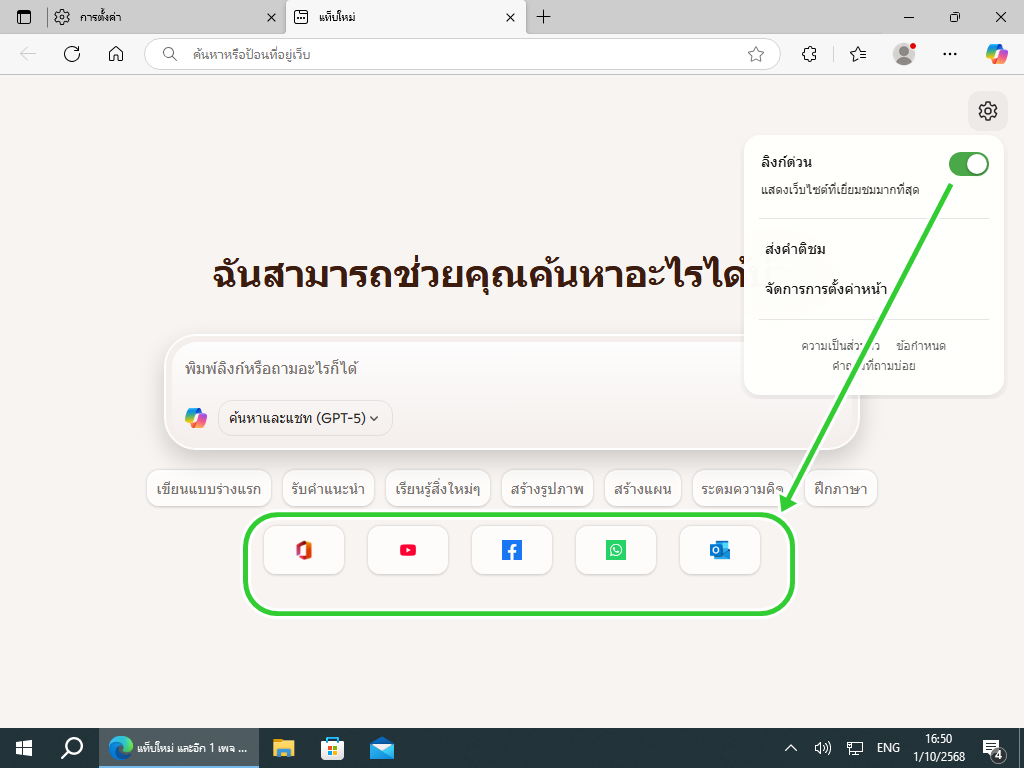The height and width of the screenshot is (768, 1024).
Task: Select จัดการการตั้งค่าหน้า menu entry
Action: pos(826,290)
